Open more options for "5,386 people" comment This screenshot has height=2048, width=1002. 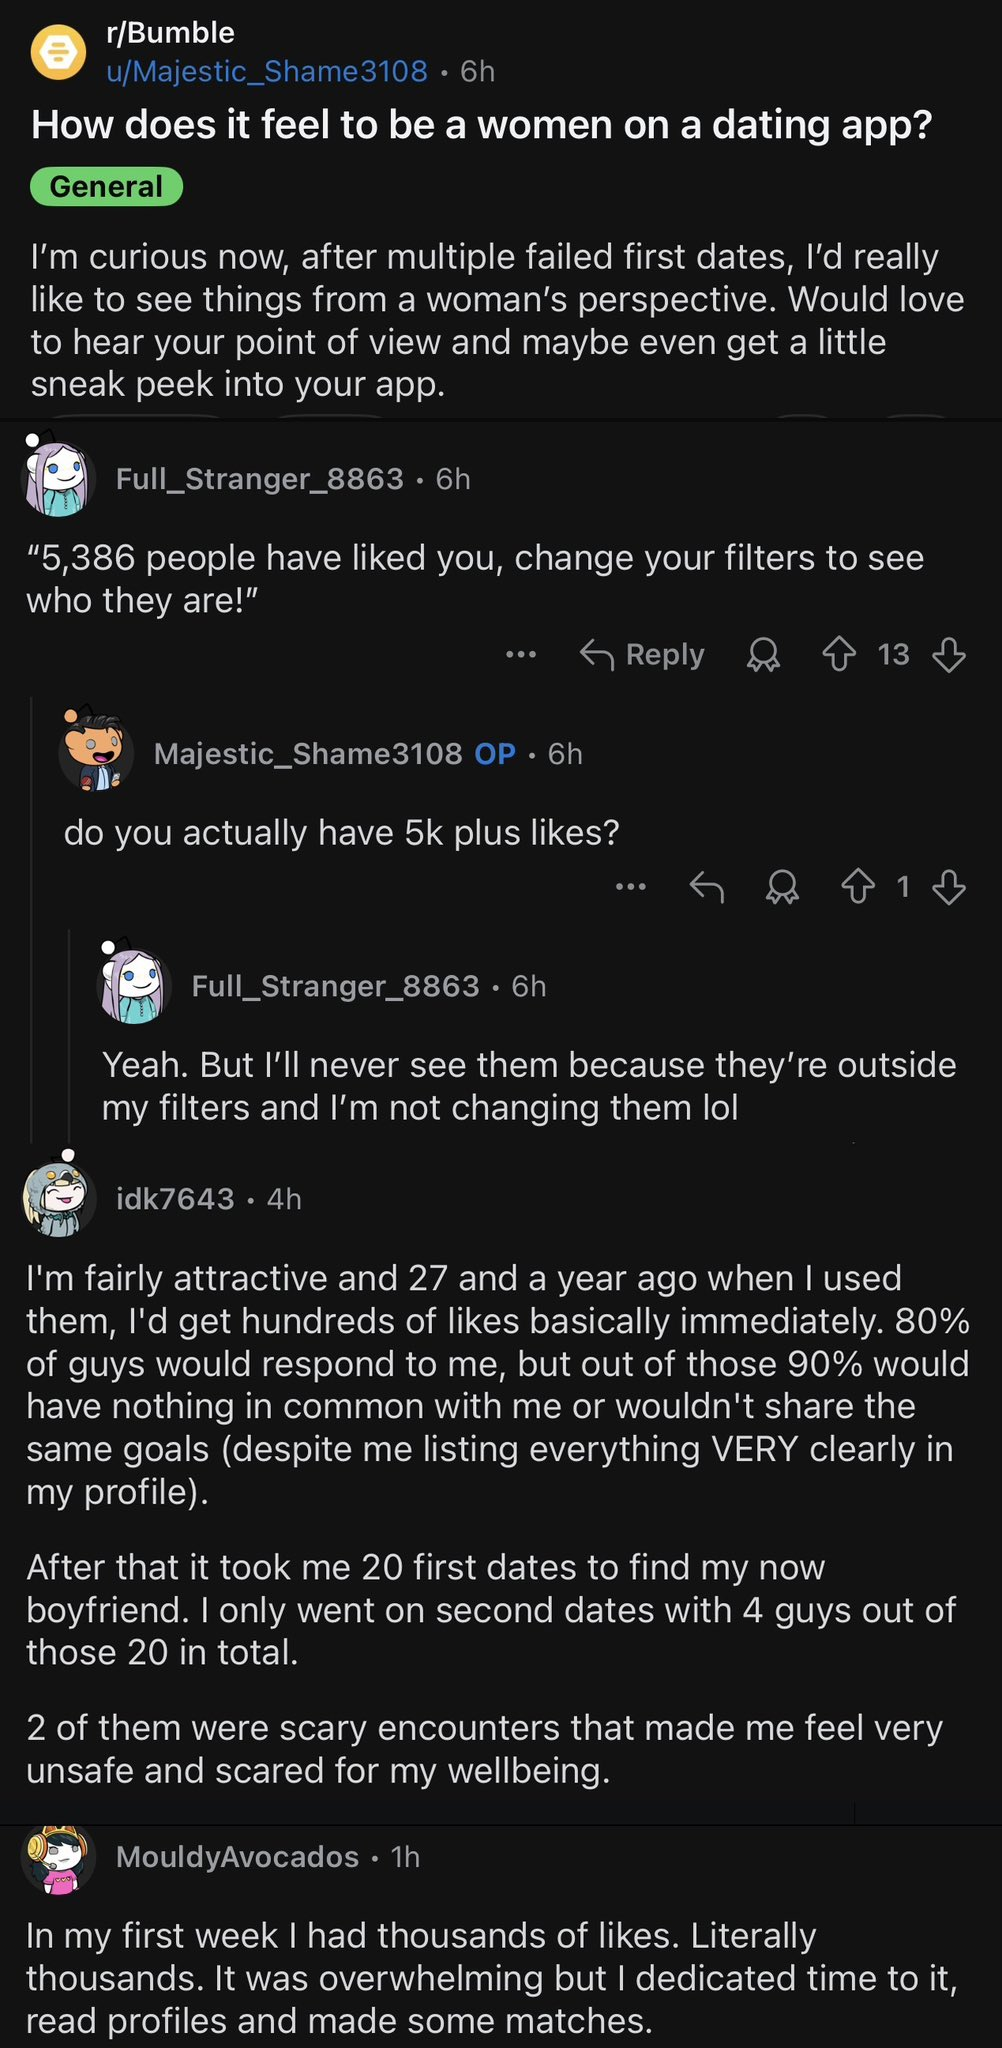point(521,655)
